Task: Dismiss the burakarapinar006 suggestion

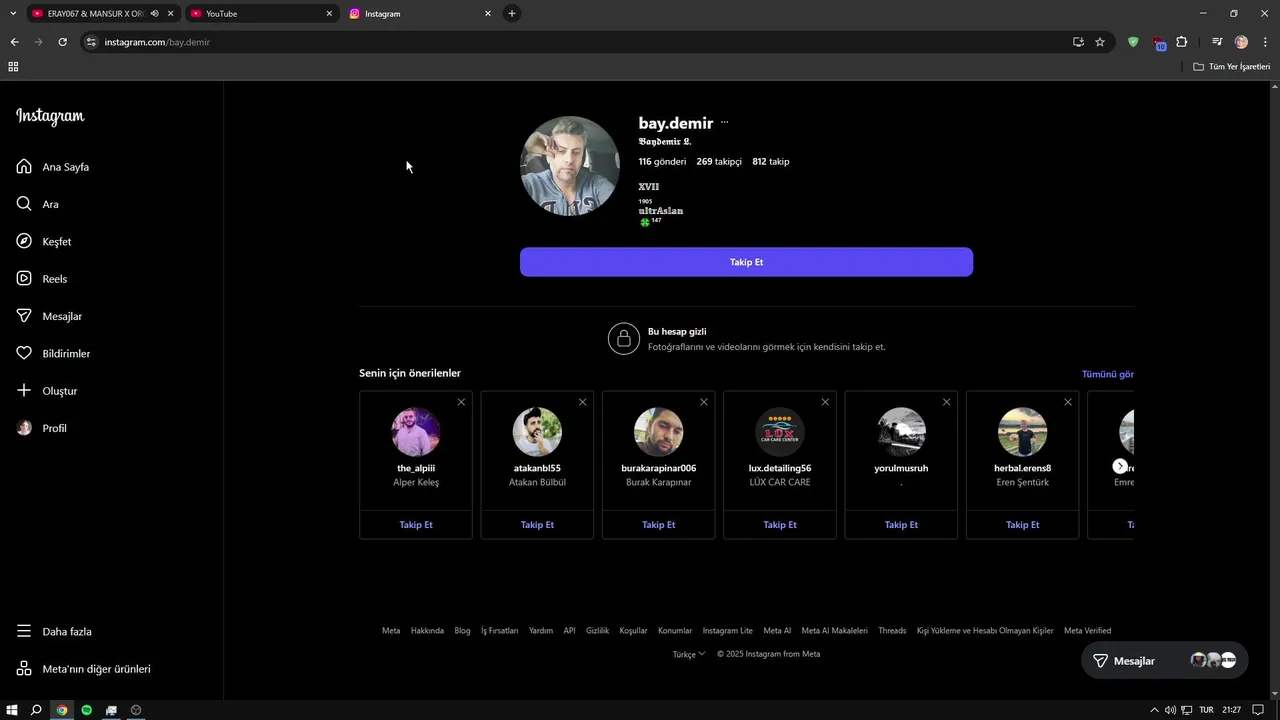Action: tap(704, 402)
